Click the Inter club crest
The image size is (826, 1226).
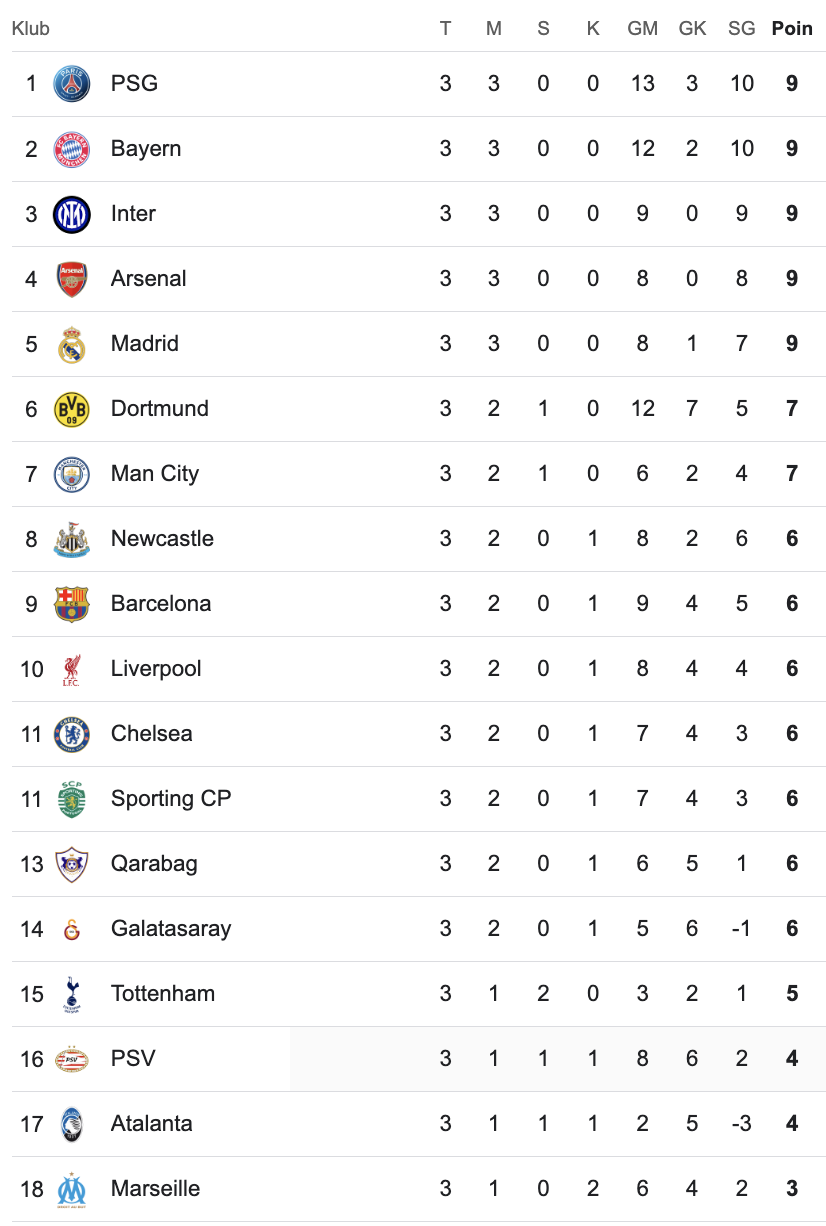(x=71, y=214)
